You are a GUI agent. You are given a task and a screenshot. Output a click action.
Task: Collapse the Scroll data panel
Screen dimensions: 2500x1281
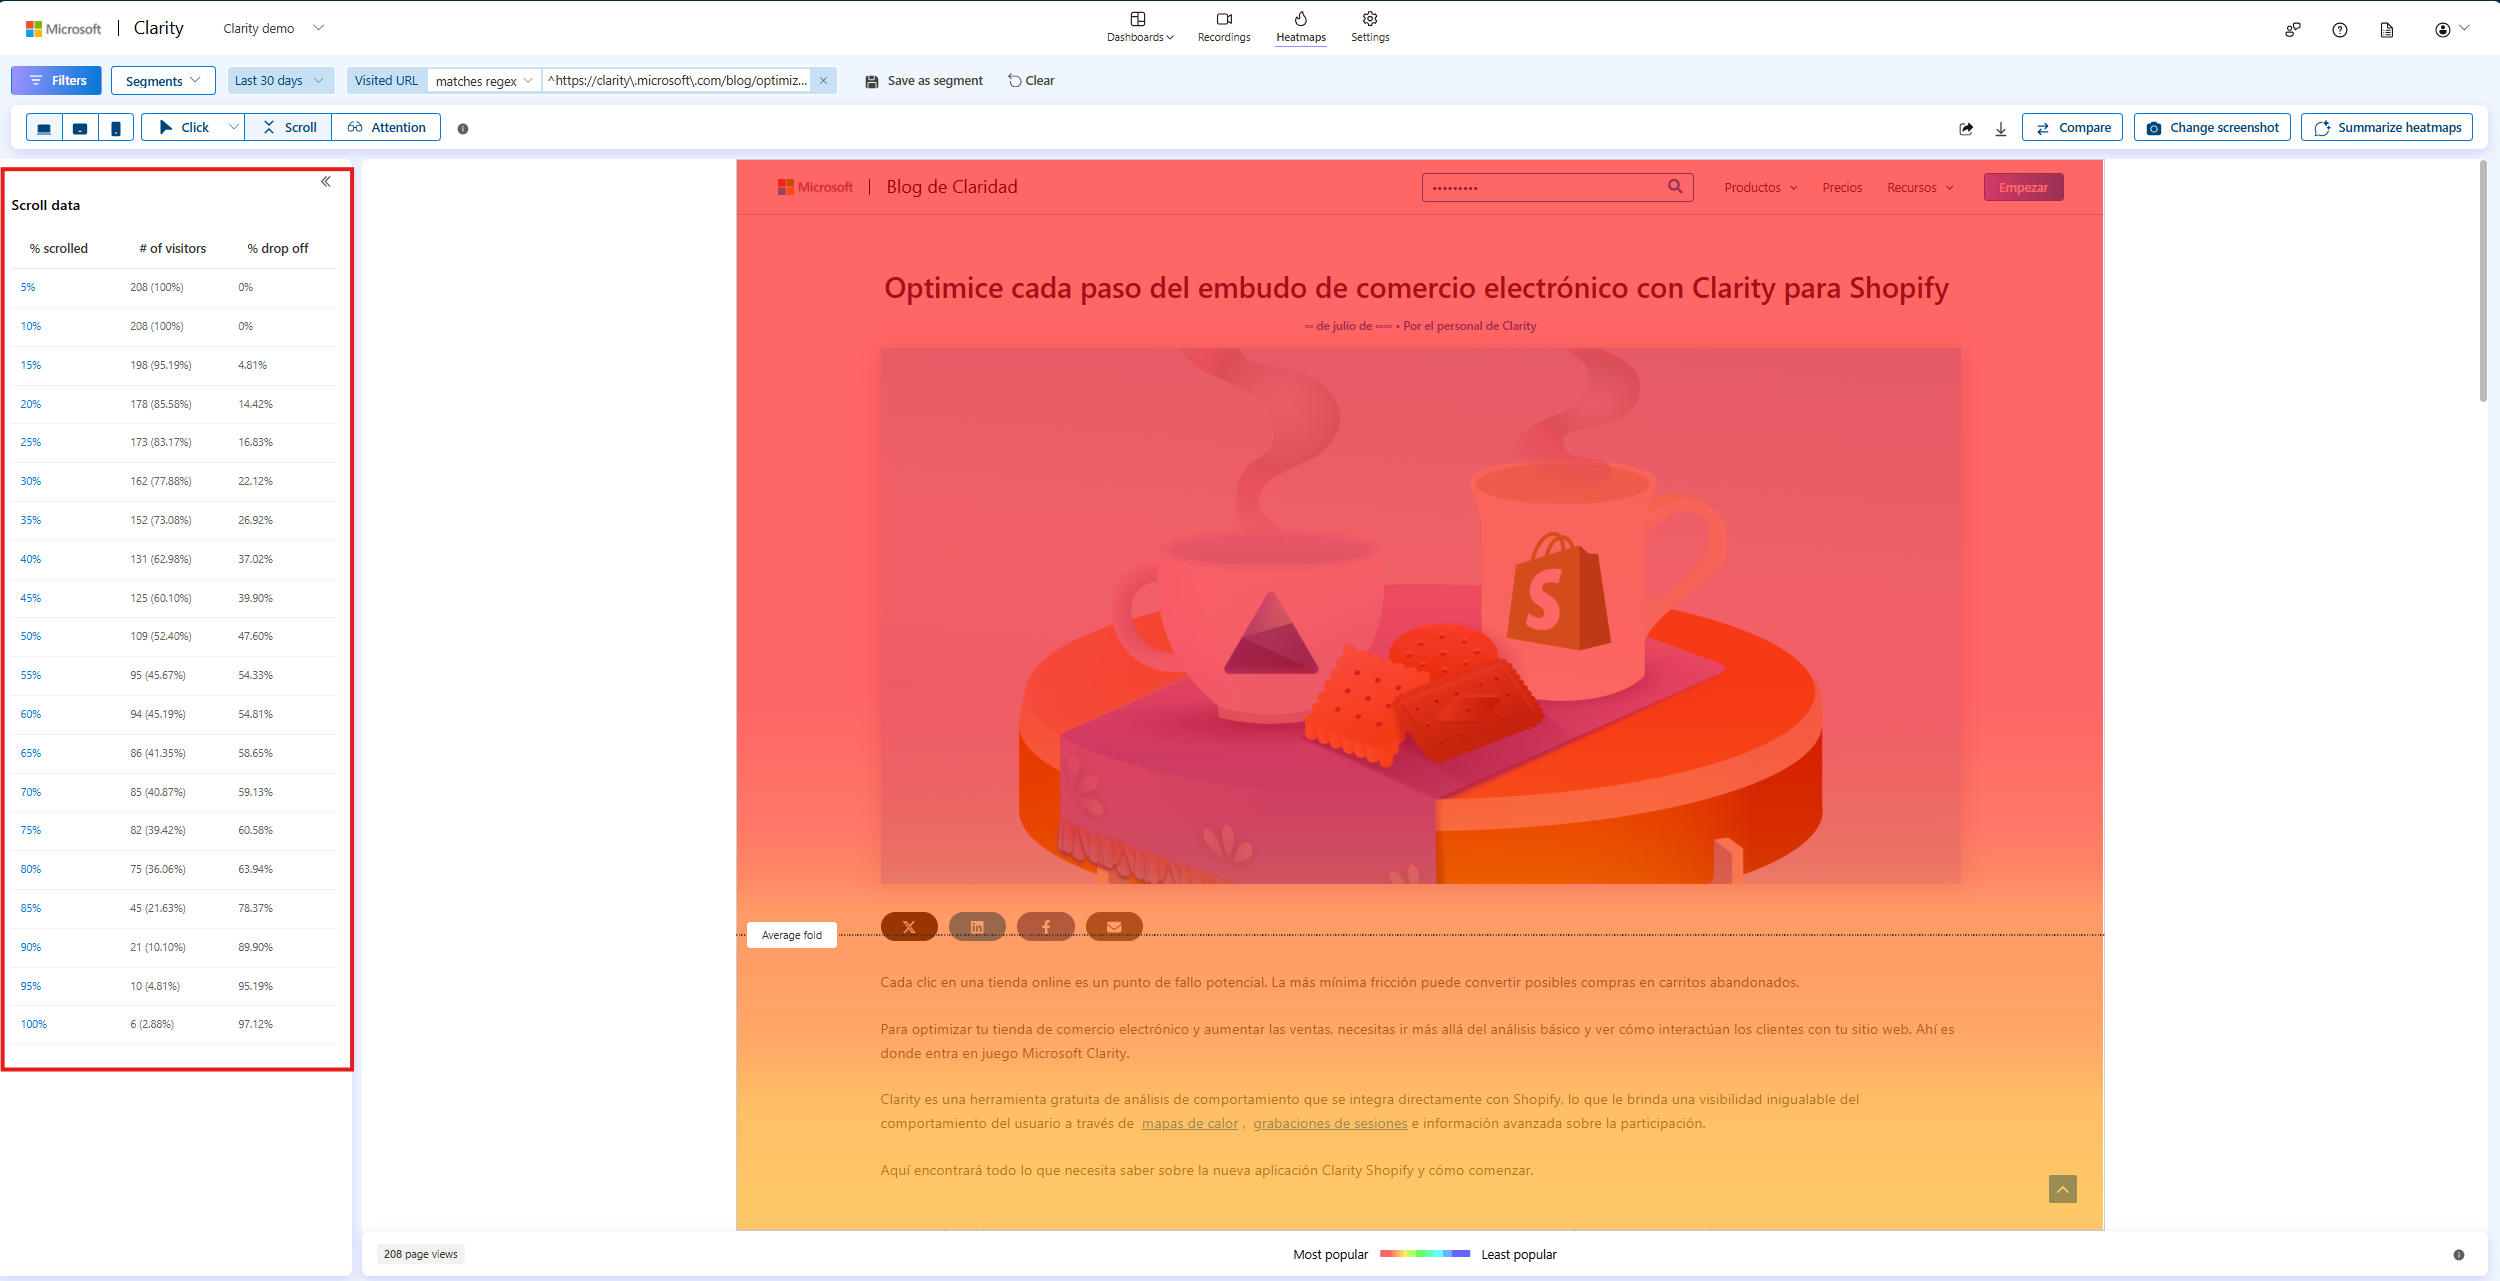click(x=326, y=182)
